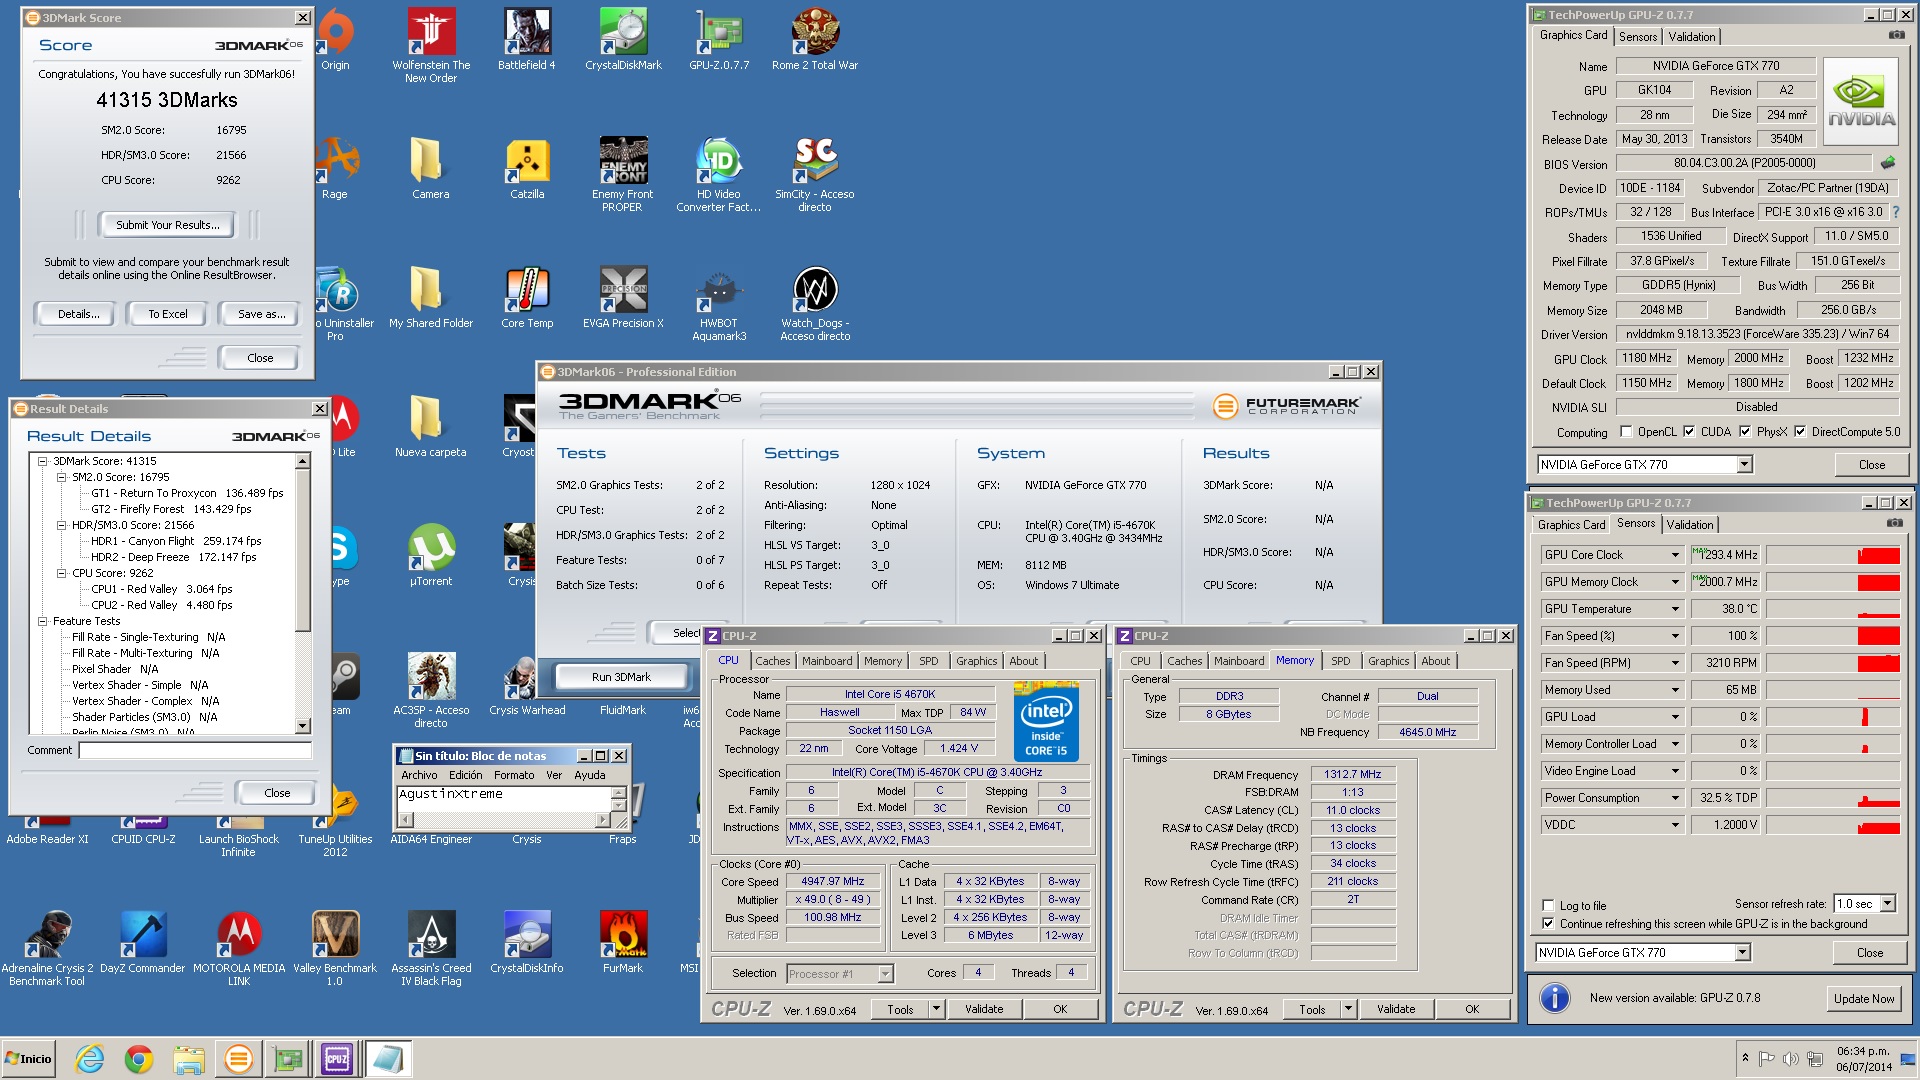Launch CrystalDiskMark from the desktop
Image resolution: width=1920 pixels, height=1080 pixels.
coord(623,39)
